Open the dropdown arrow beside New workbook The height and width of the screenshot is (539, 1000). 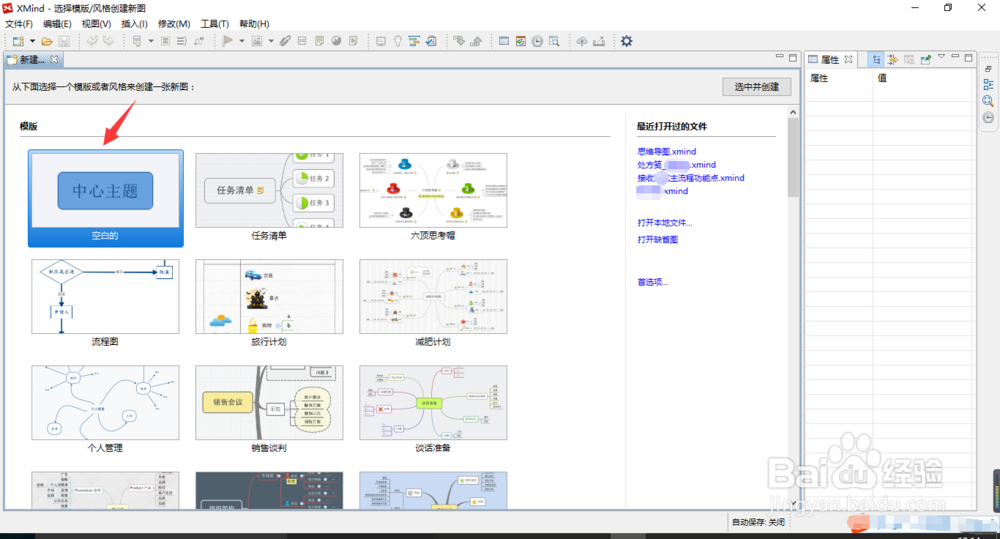33,41
